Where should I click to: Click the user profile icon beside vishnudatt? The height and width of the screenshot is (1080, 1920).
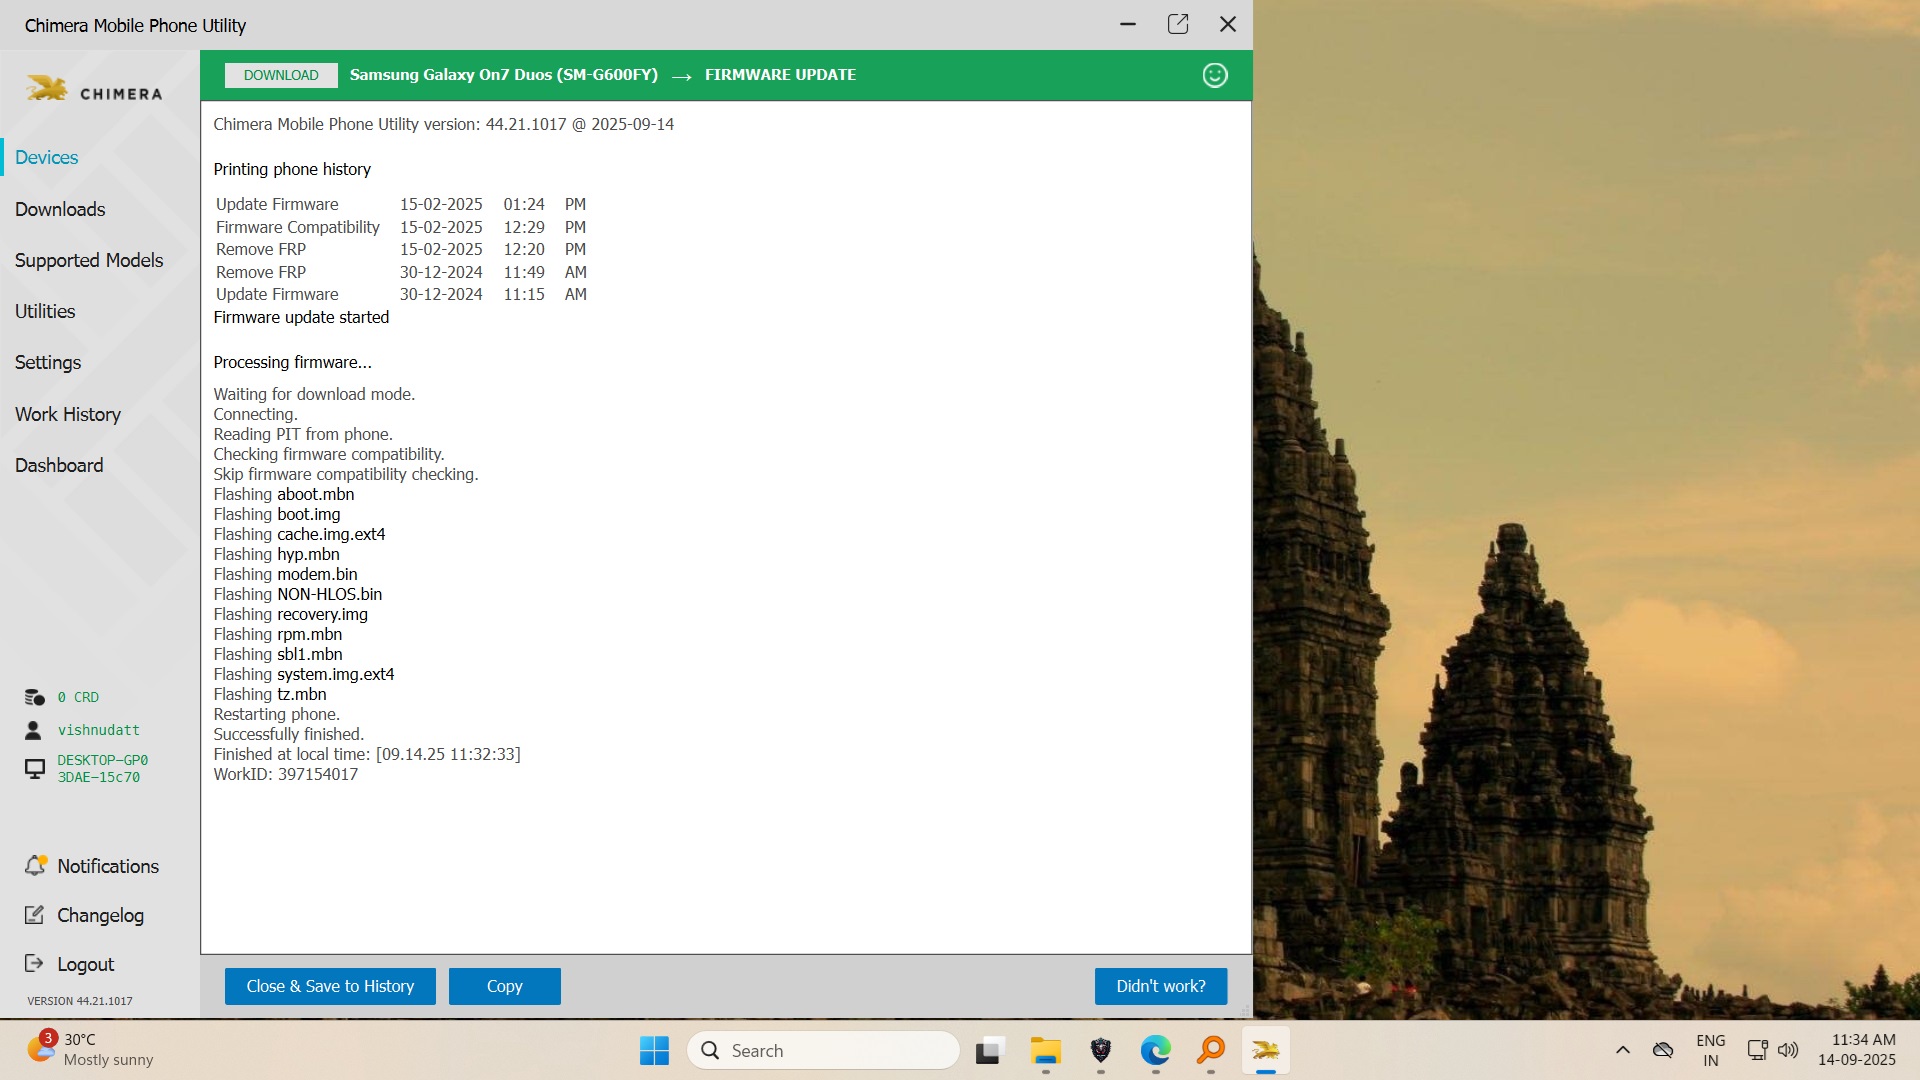point(34,730)
